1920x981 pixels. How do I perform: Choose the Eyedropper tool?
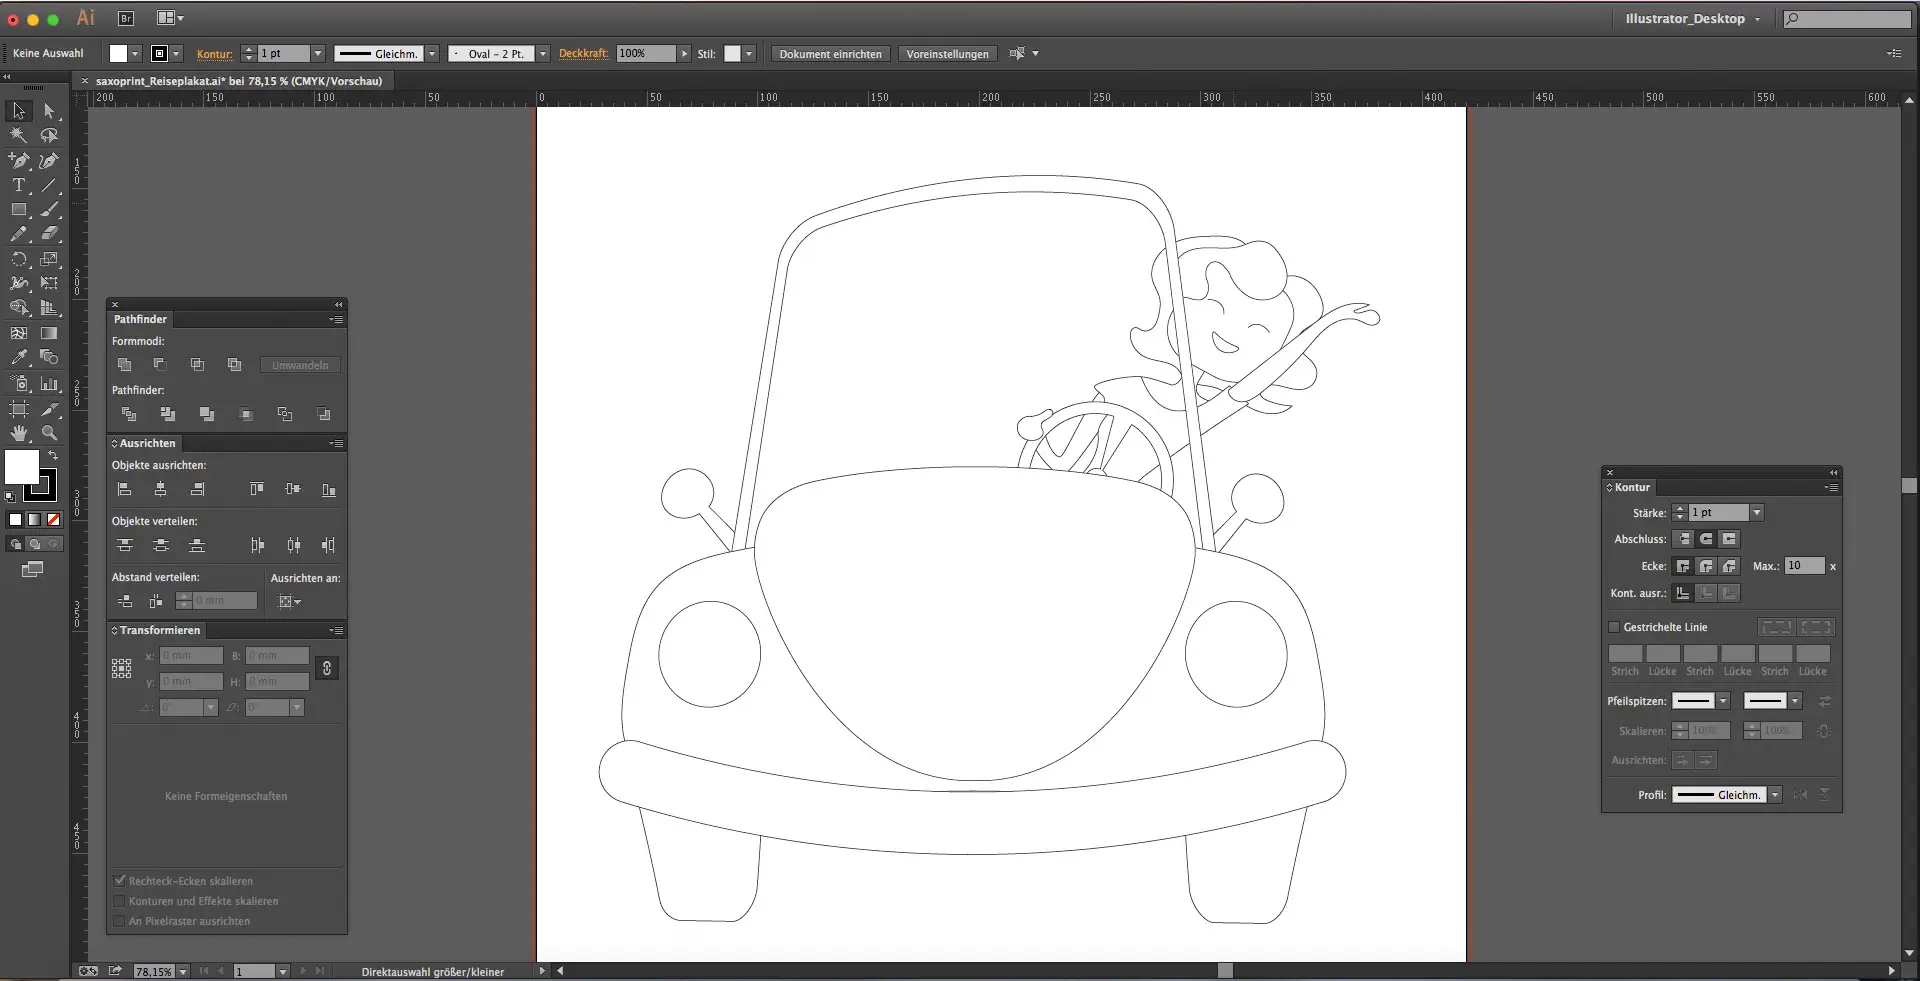[x=18, y=357]
